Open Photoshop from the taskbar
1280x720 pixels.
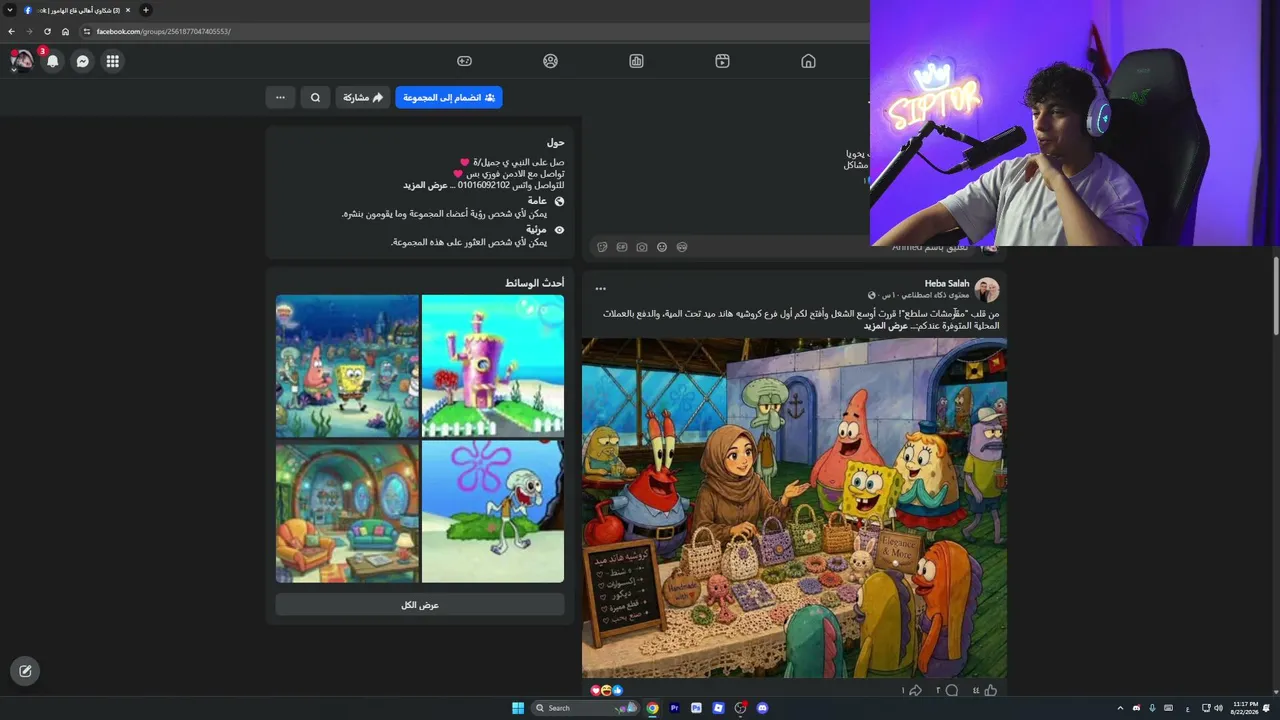[x=696, y=708]
